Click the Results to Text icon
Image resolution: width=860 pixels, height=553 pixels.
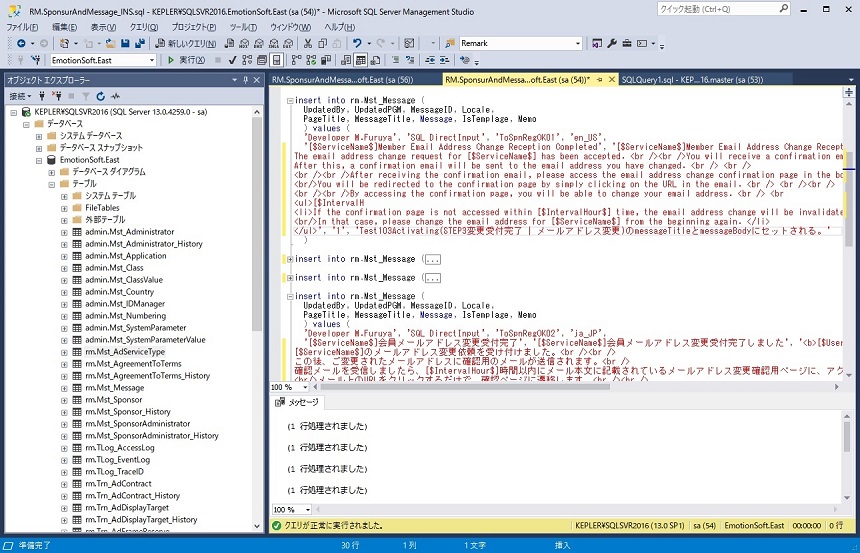point(346,60)
